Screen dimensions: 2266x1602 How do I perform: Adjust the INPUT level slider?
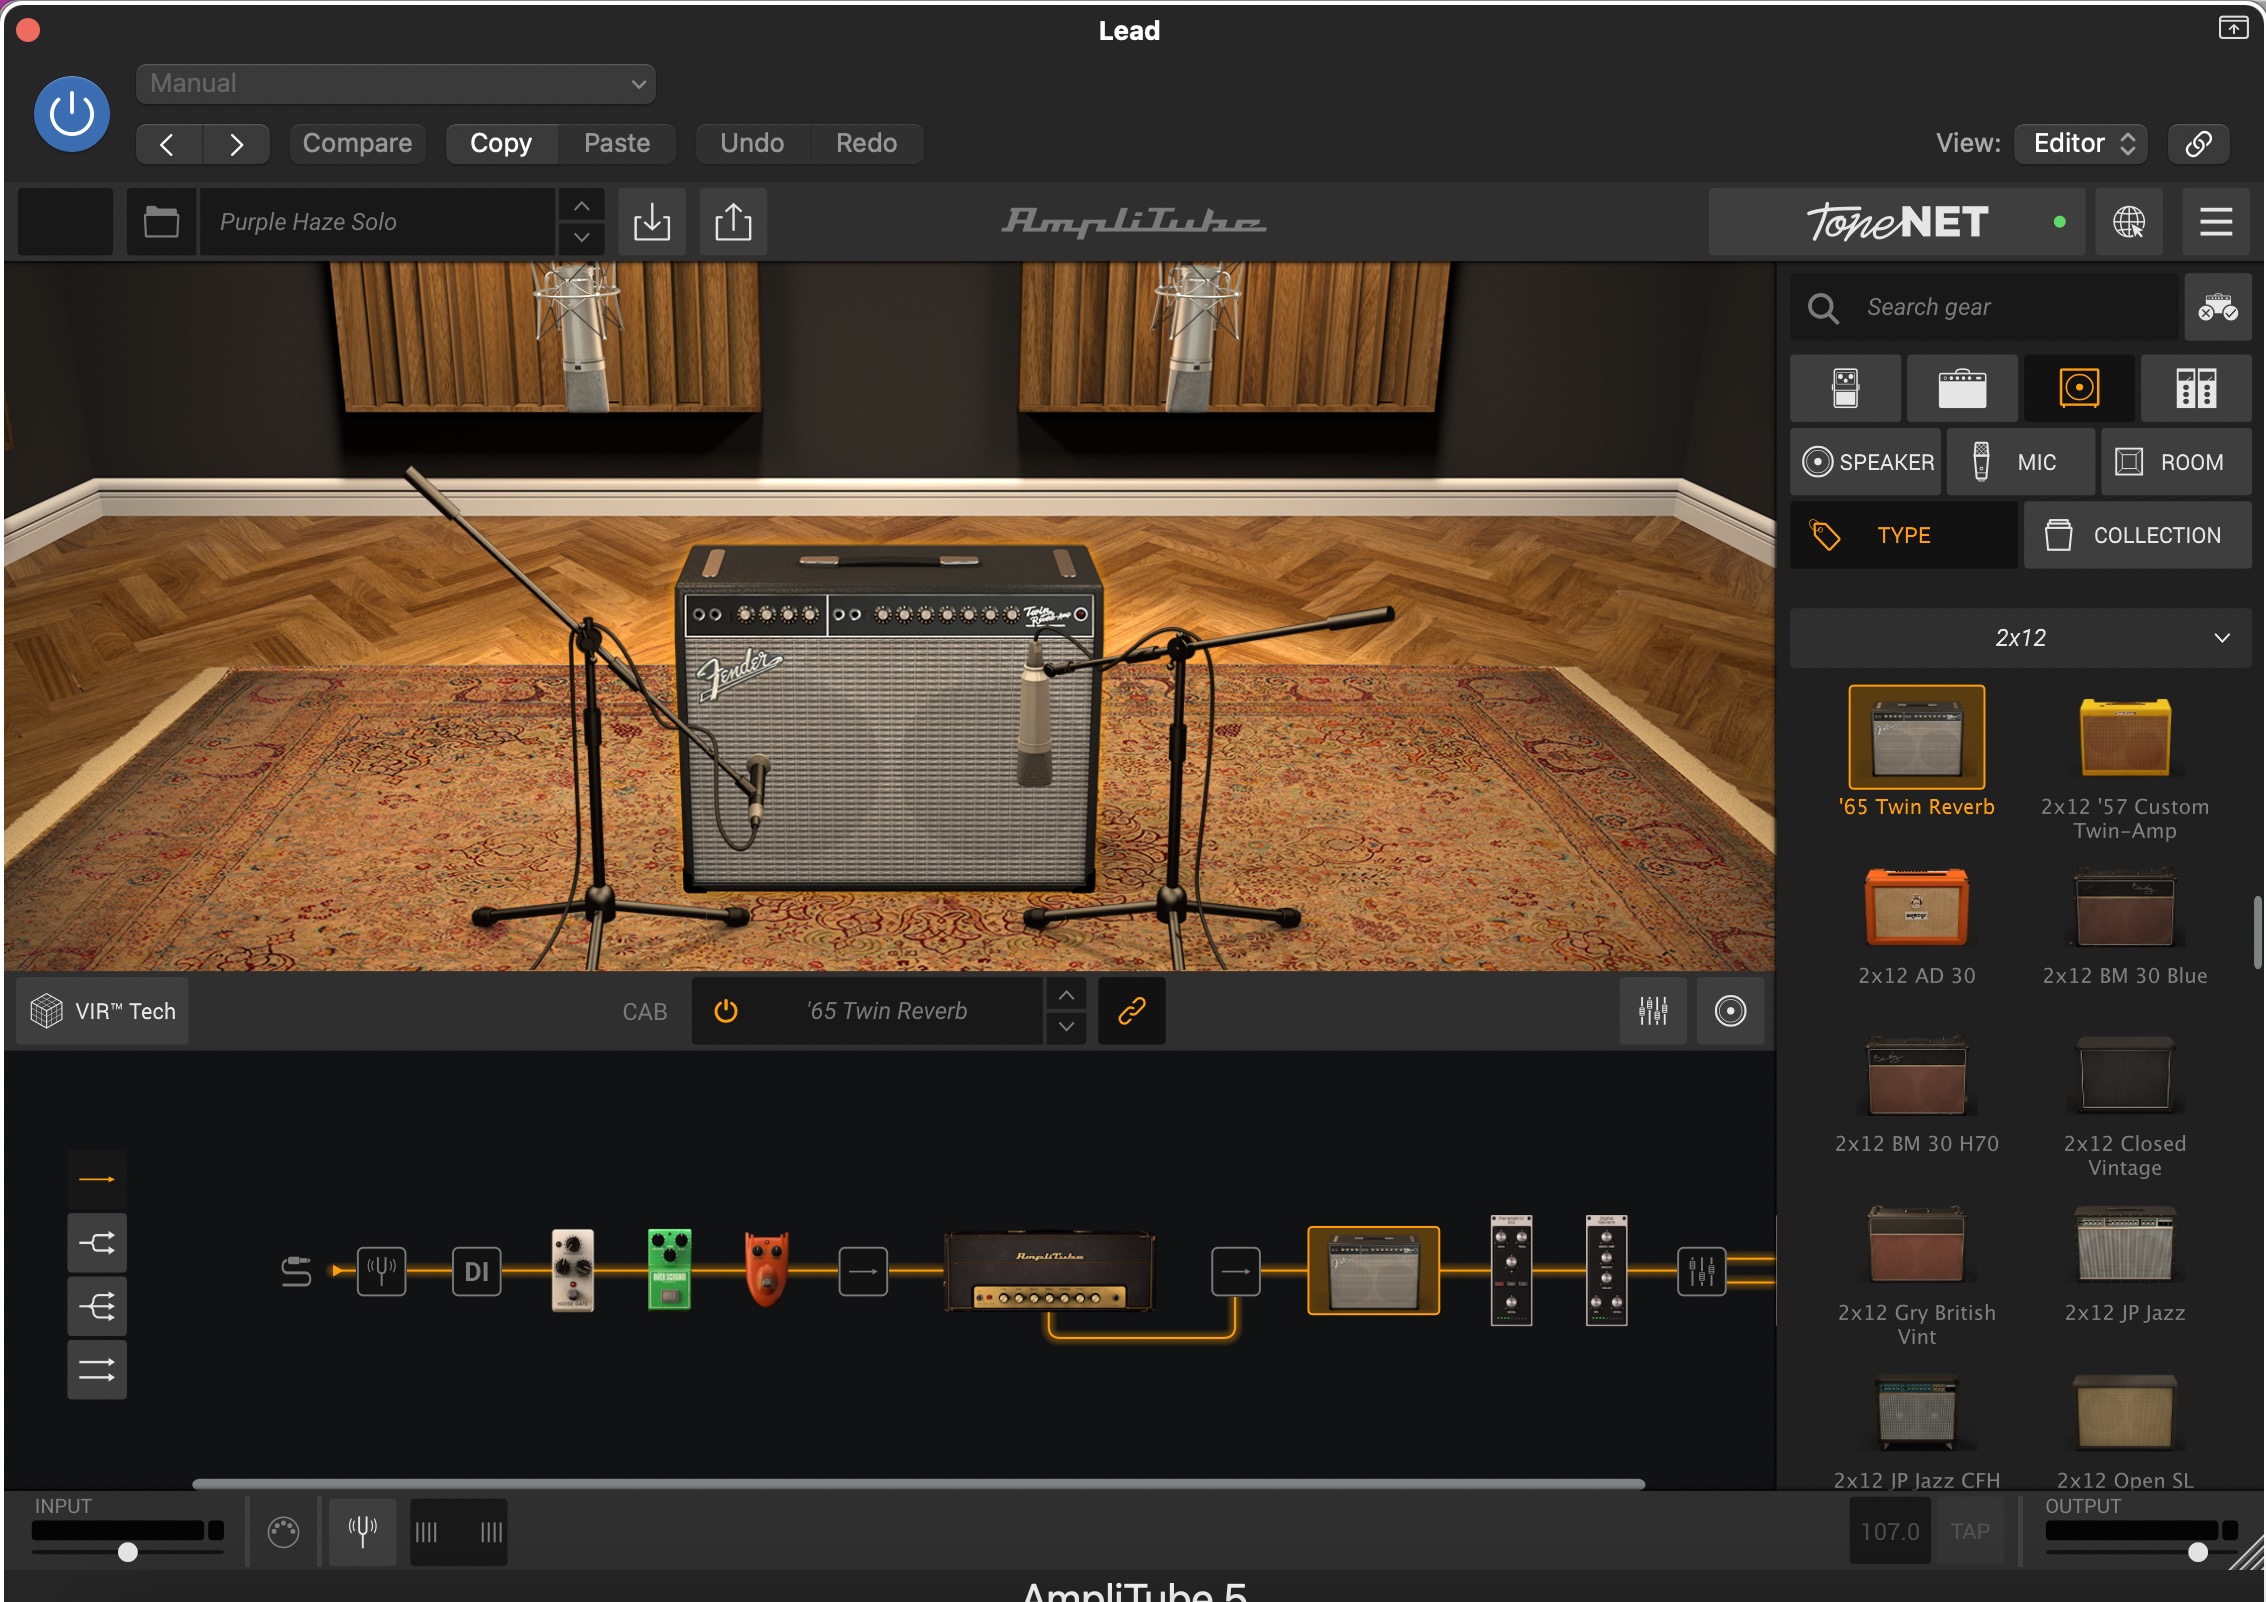point(128,1552)
